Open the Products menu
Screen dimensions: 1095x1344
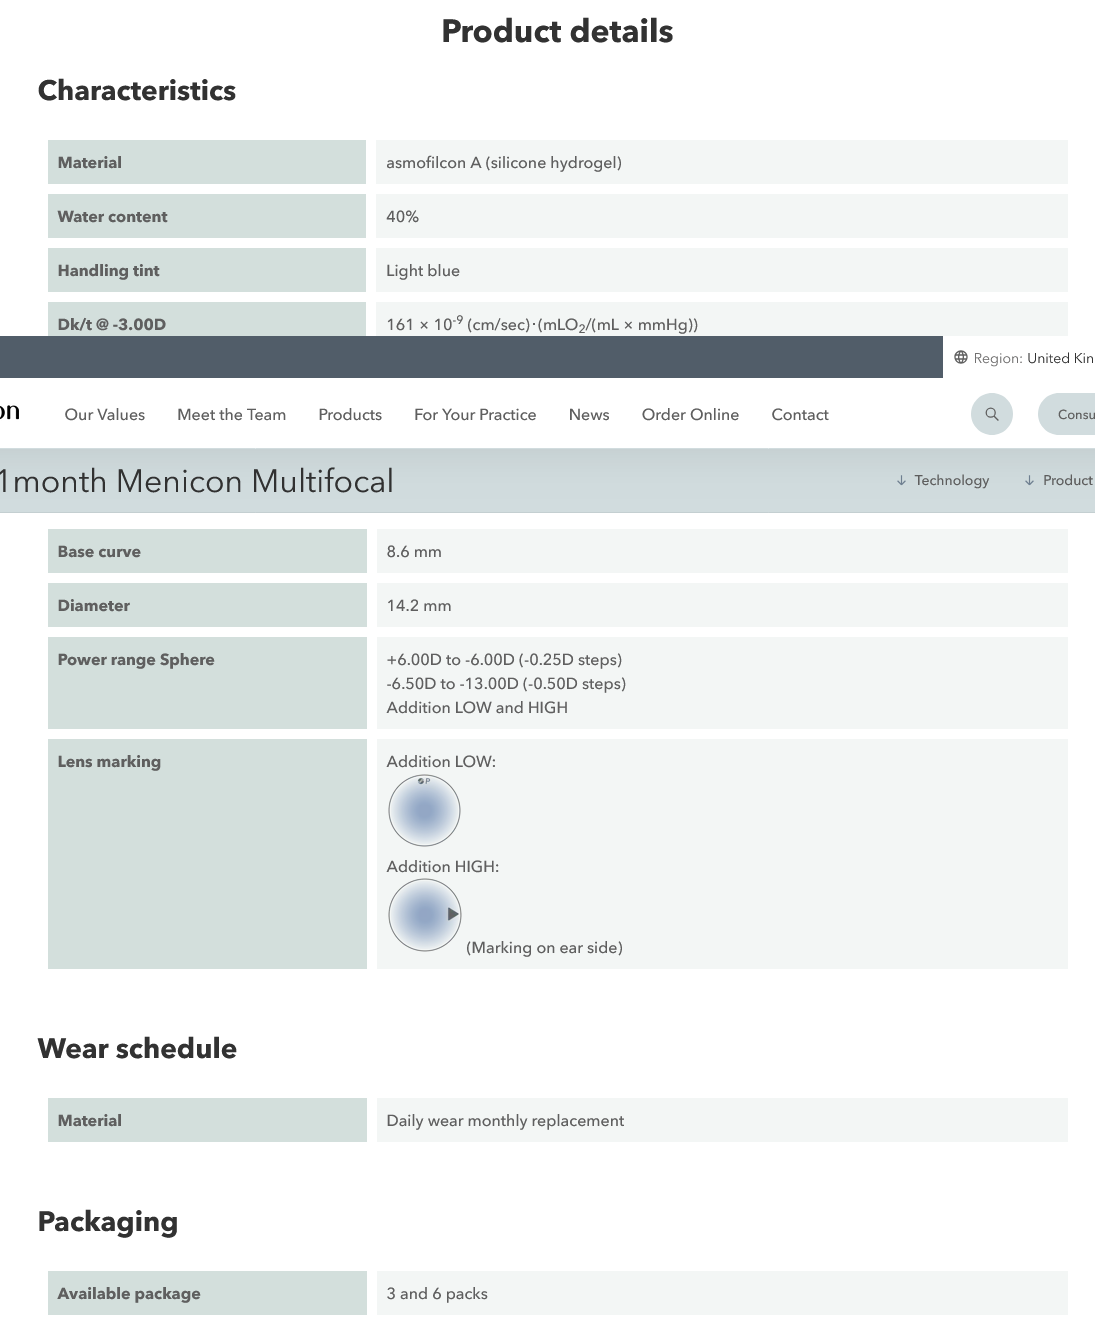[350, 415]
